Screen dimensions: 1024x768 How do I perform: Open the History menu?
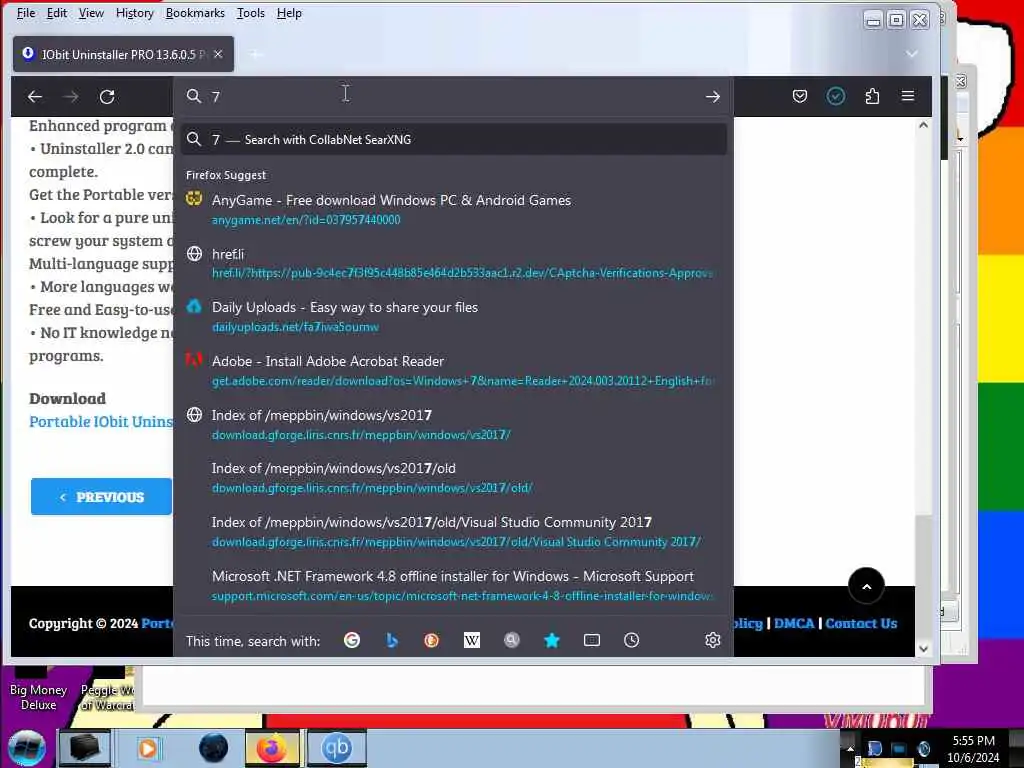[135, 13]
